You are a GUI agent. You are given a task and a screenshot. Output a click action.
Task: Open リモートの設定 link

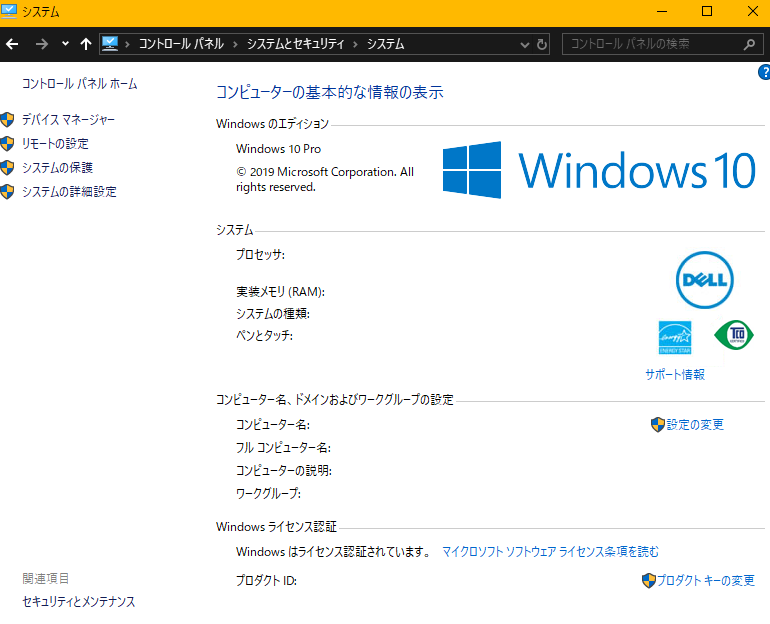55,143
